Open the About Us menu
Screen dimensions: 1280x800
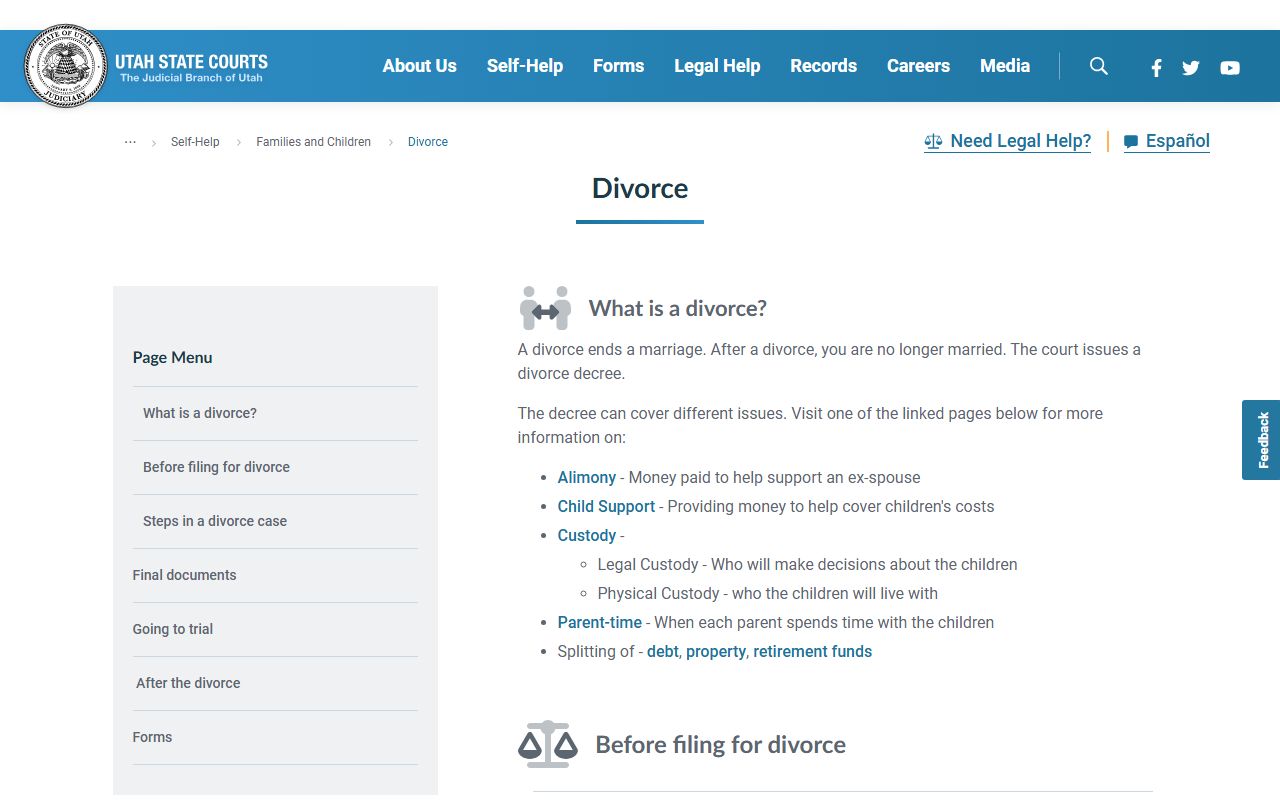point(419,66)
